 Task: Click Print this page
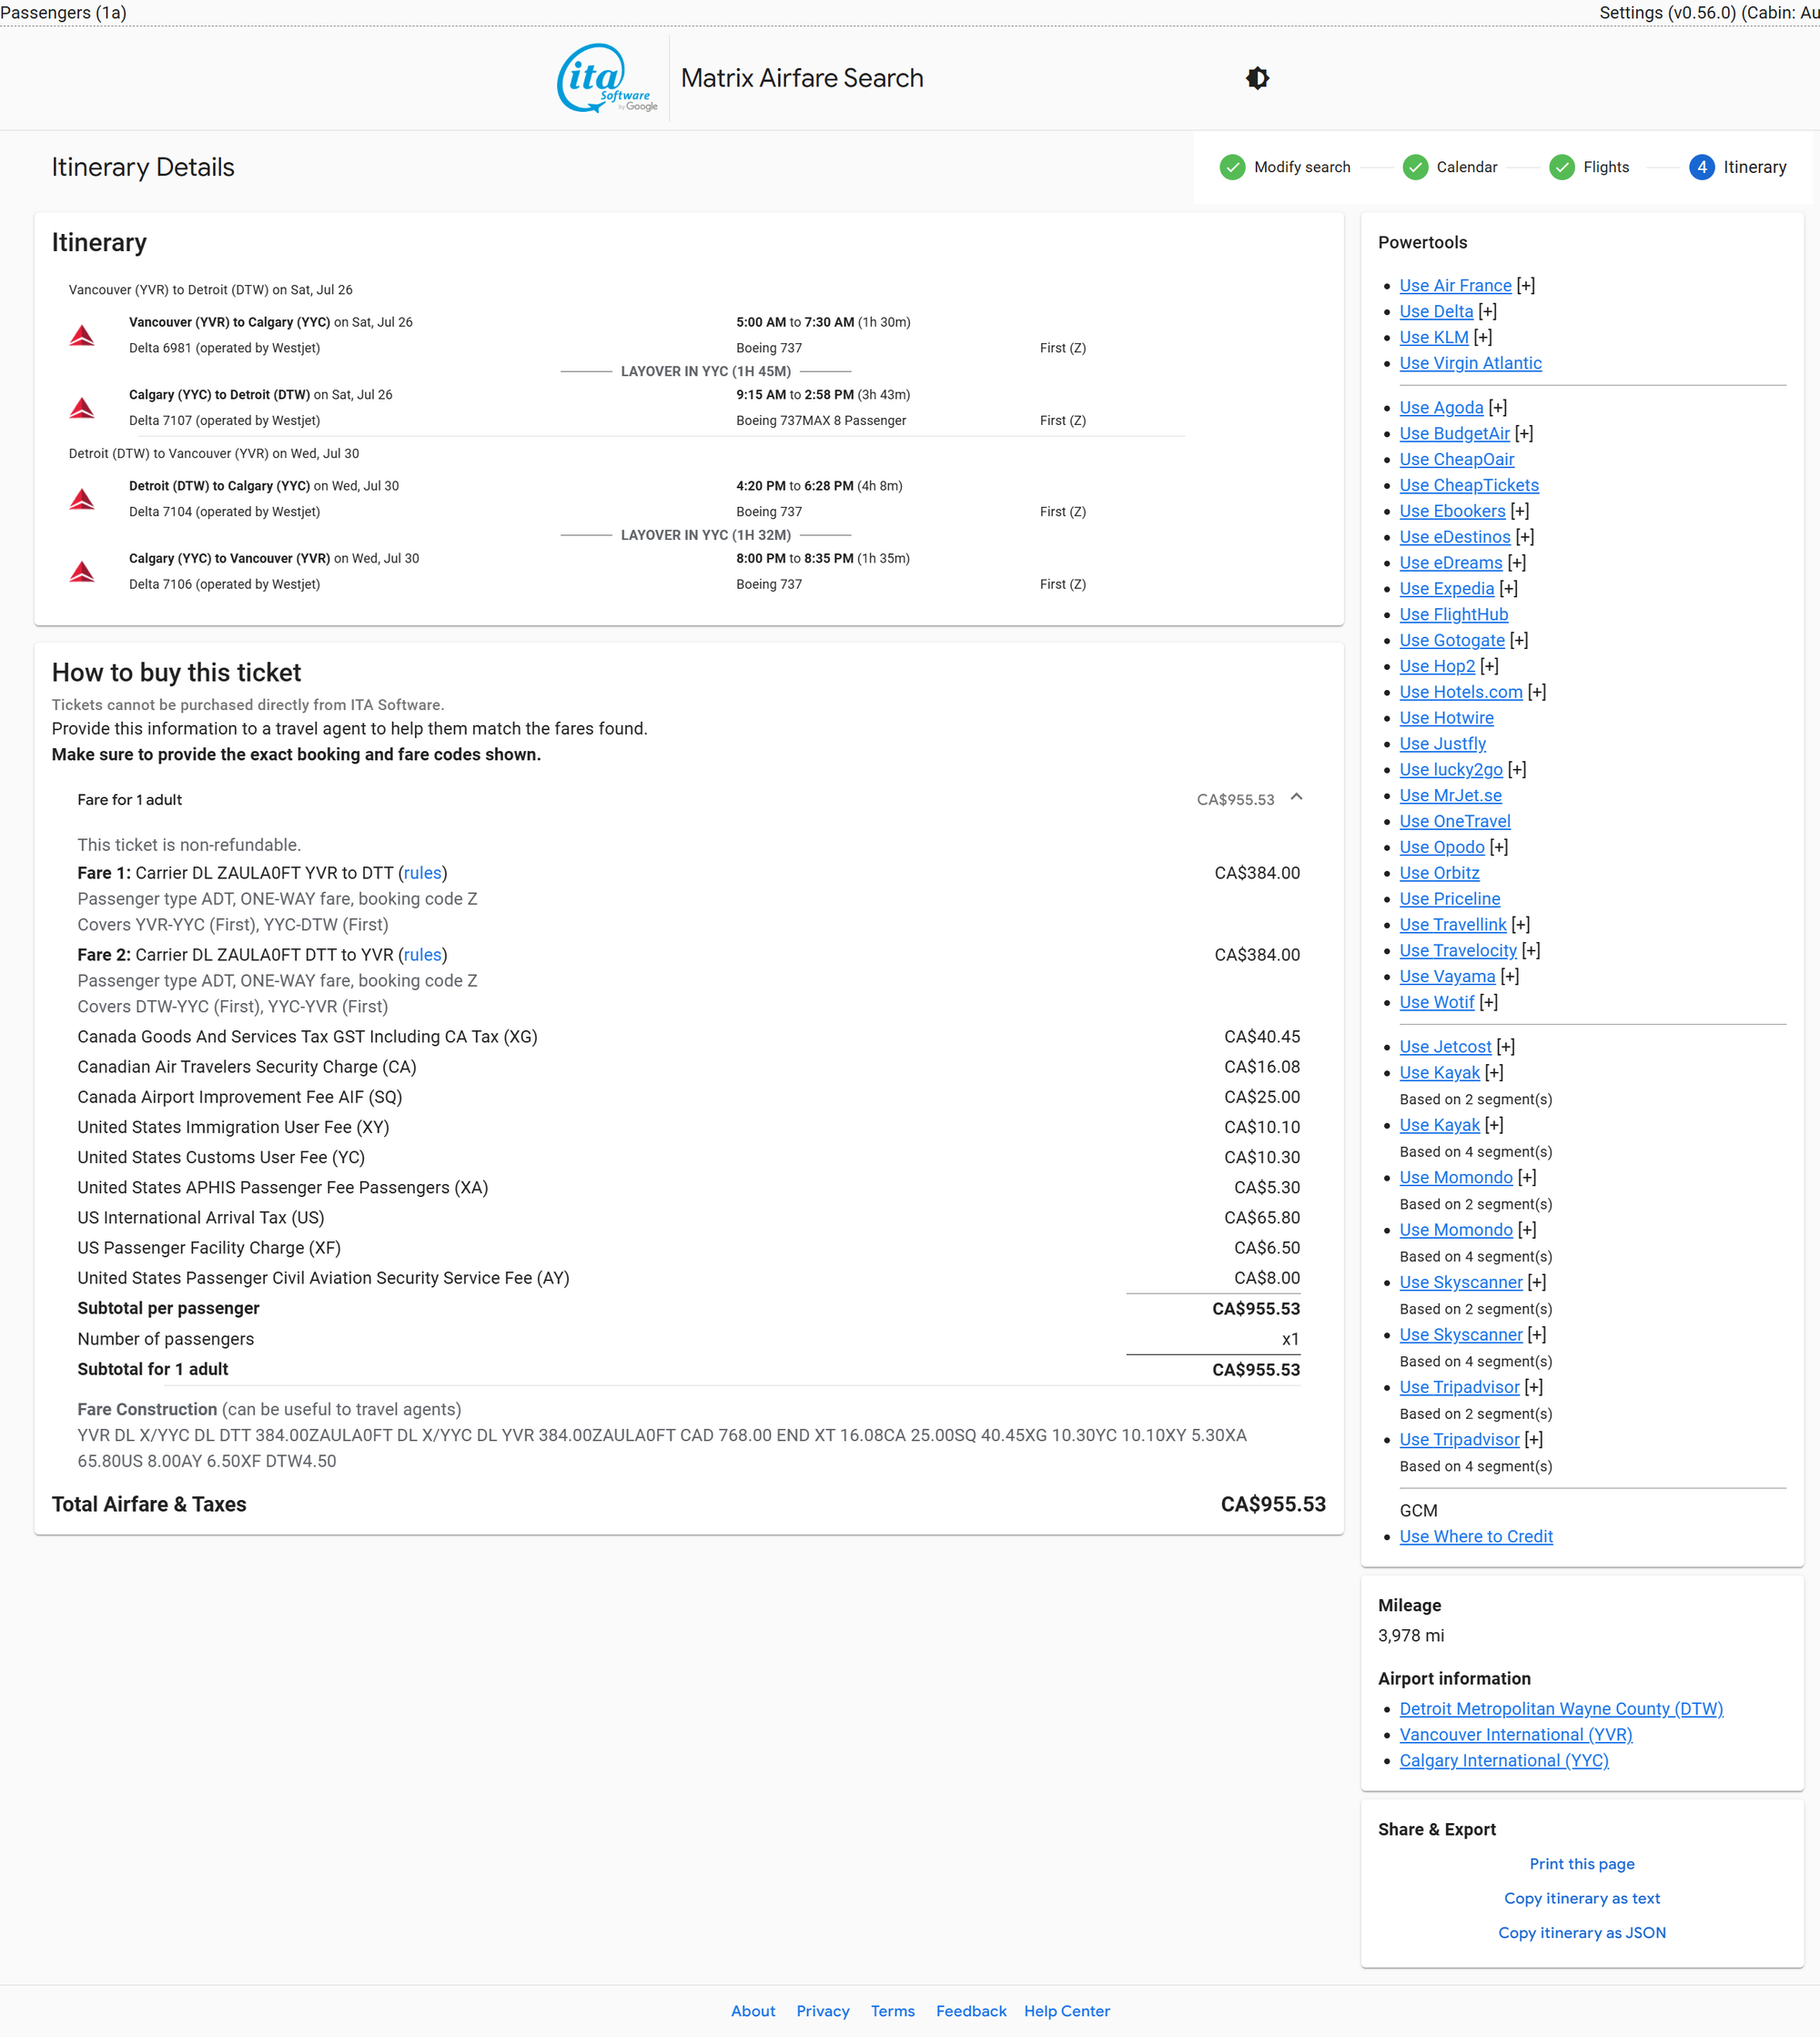tap(1581, 1863)
